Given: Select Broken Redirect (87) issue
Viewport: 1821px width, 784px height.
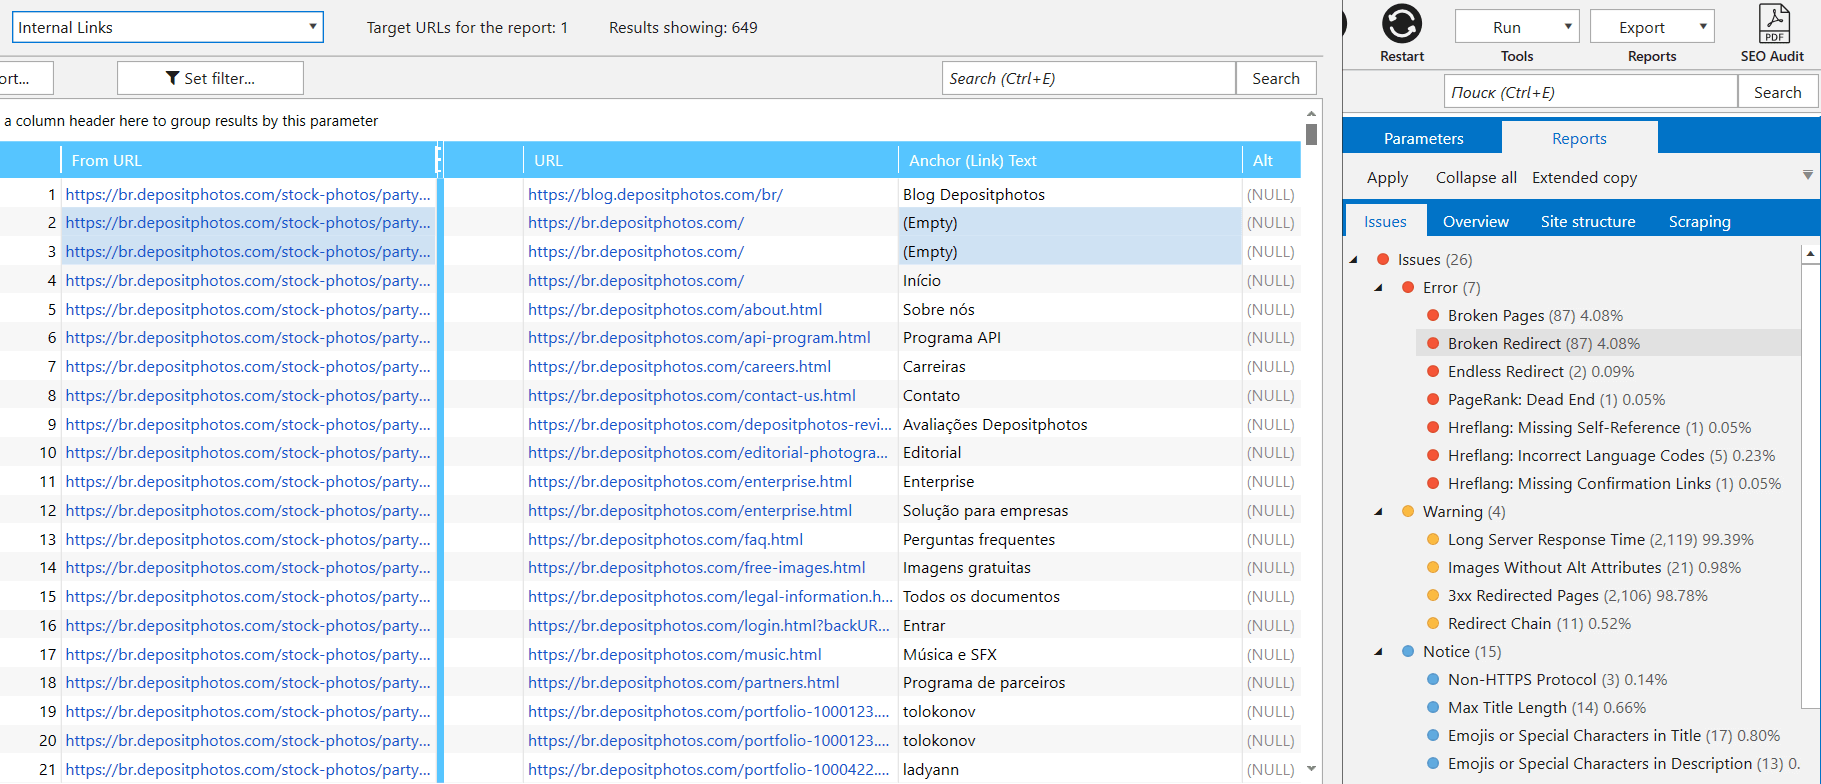Looking at the screenshot, I should 1544,343.
